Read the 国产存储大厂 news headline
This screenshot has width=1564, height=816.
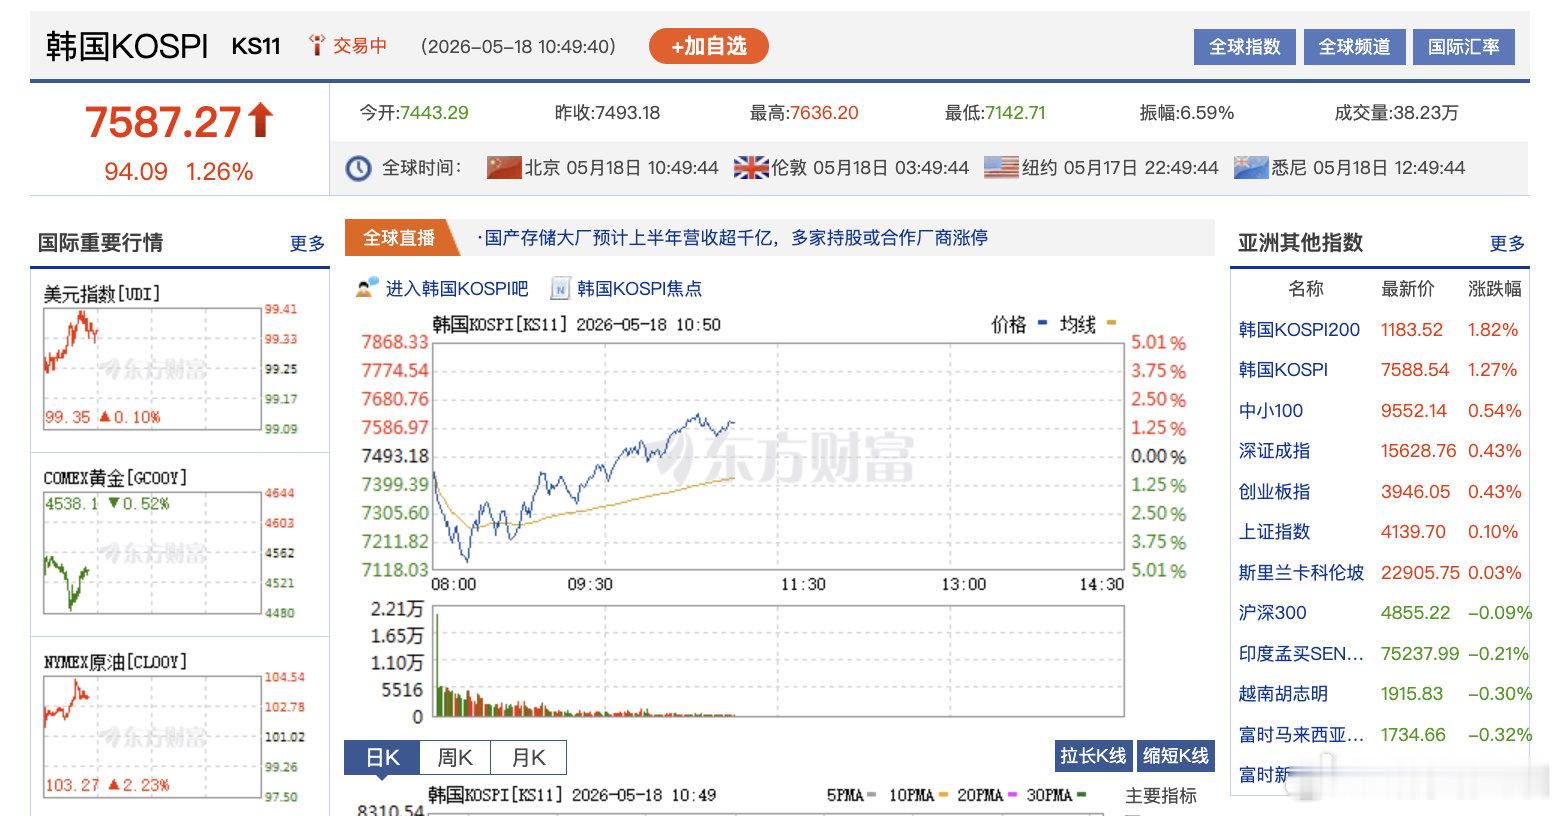point(733,238)
